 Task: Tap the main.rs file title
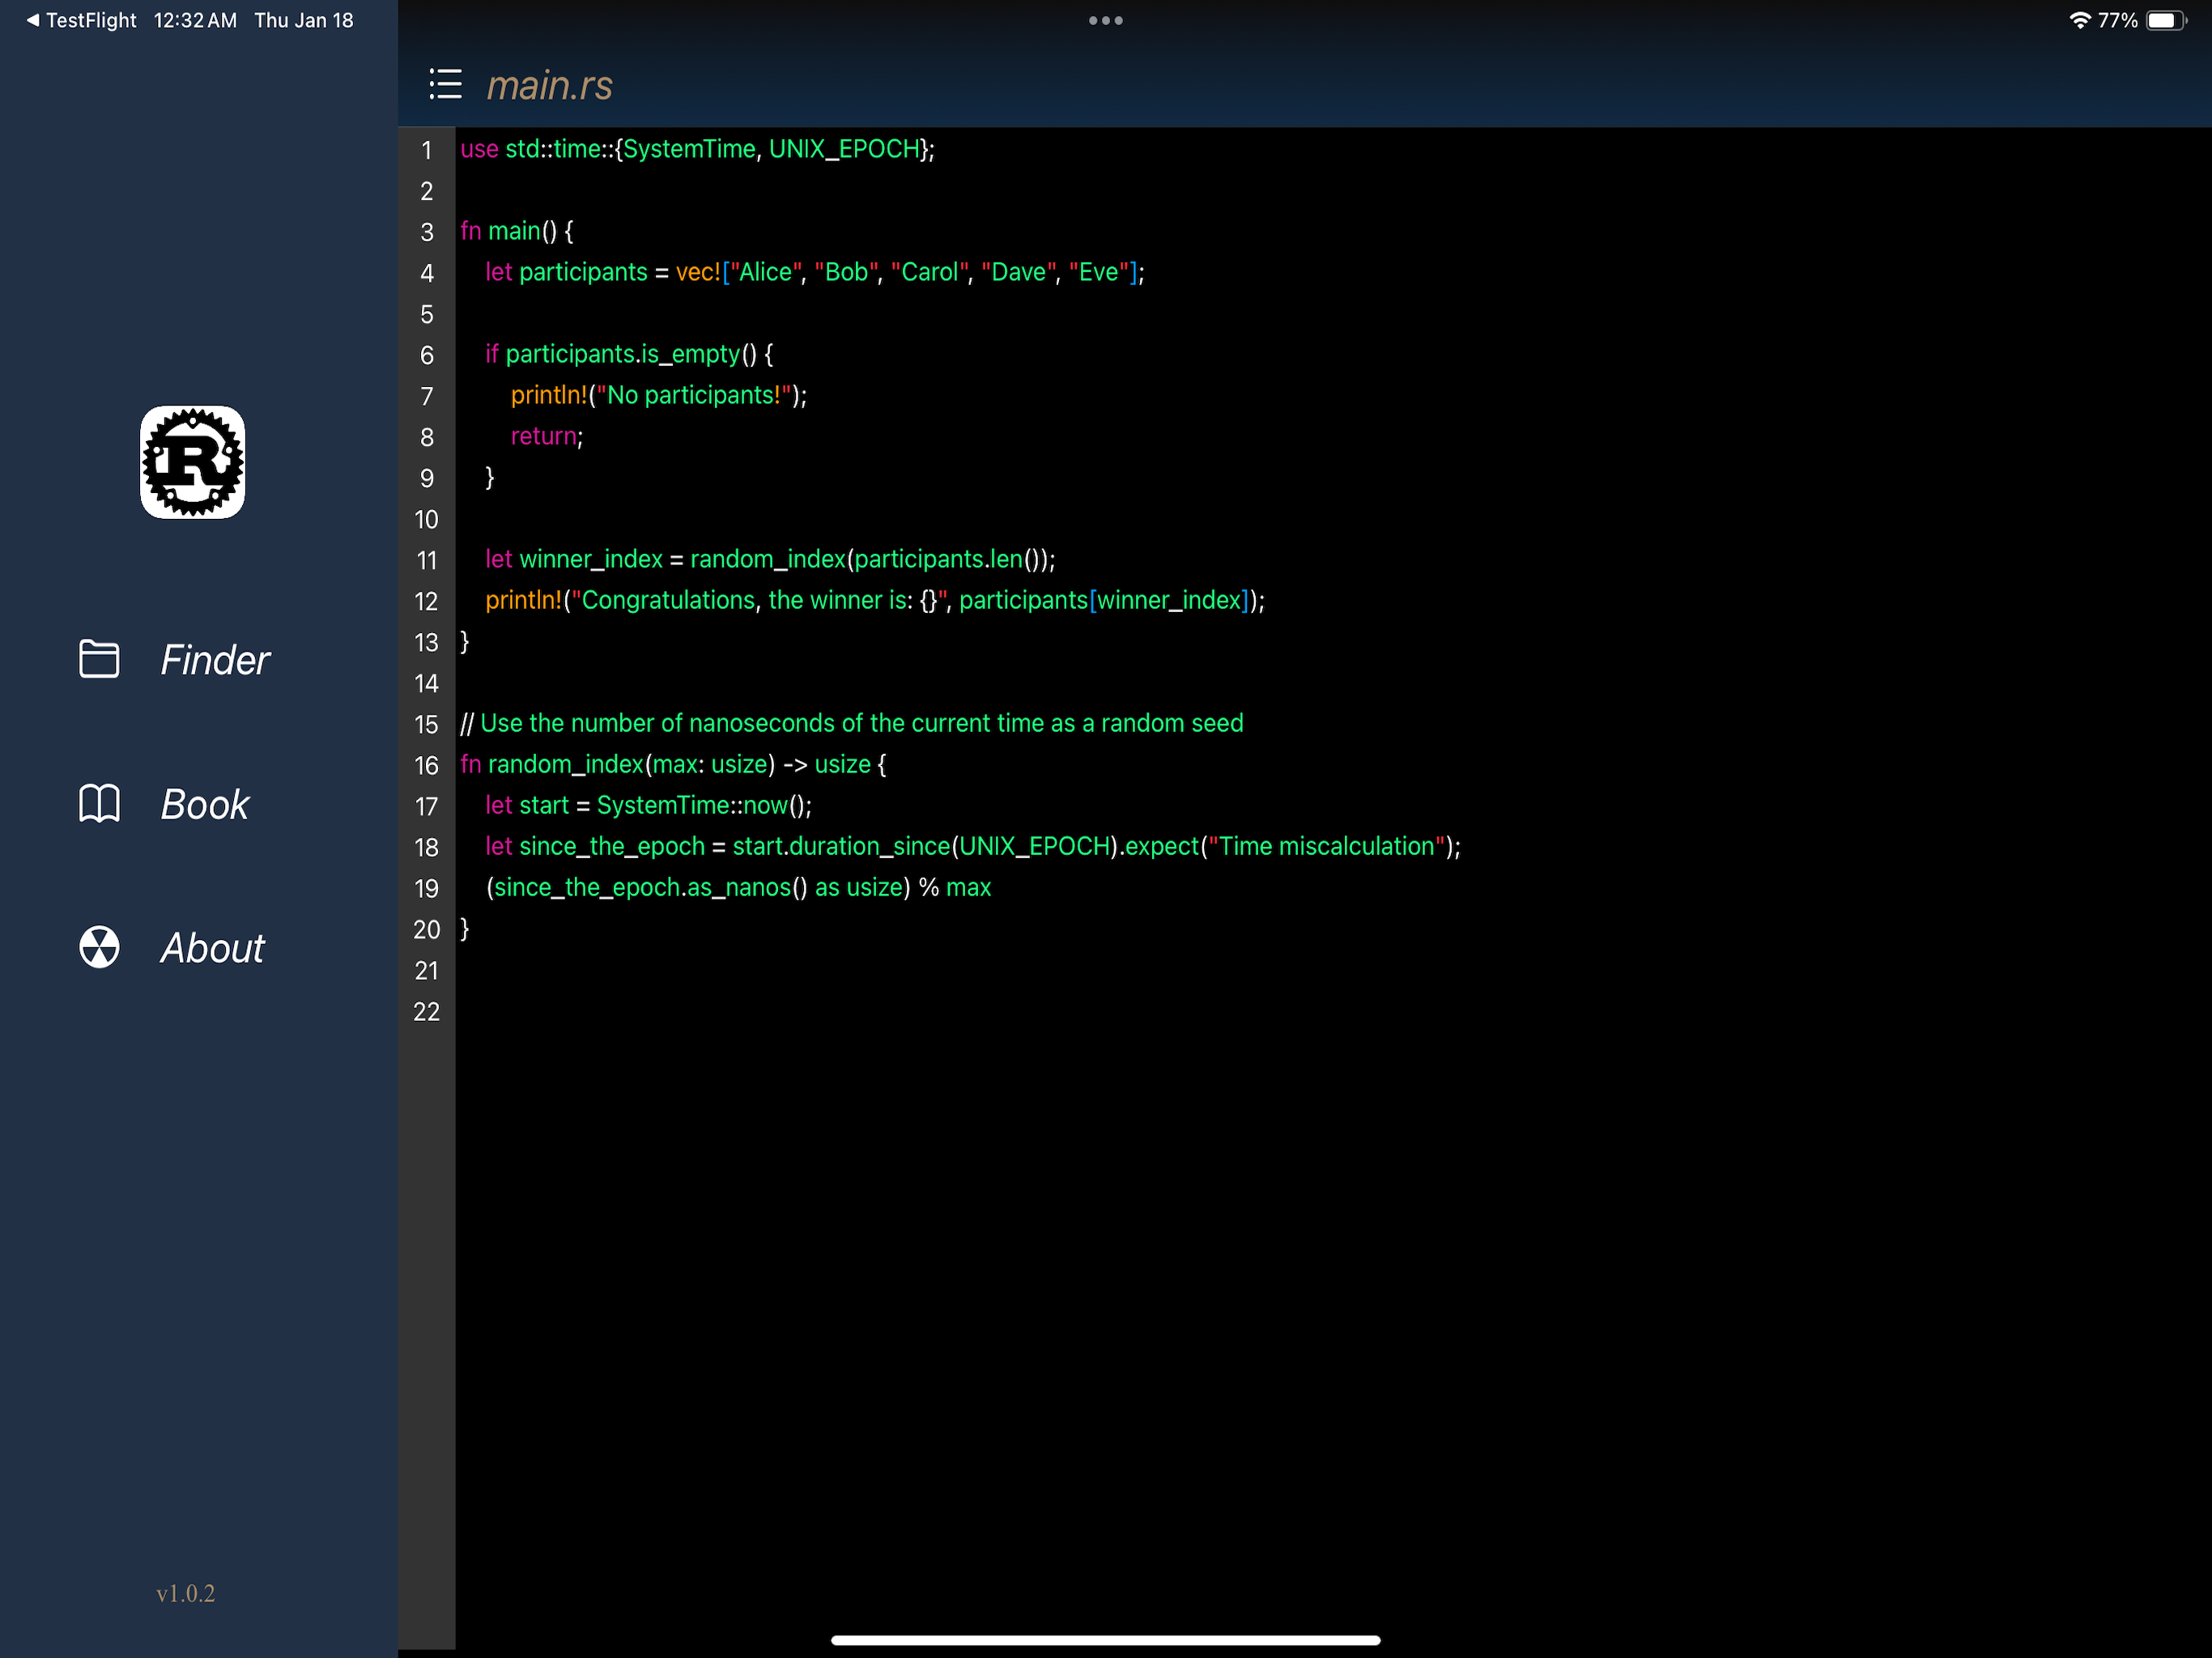[x=549, y=86]
